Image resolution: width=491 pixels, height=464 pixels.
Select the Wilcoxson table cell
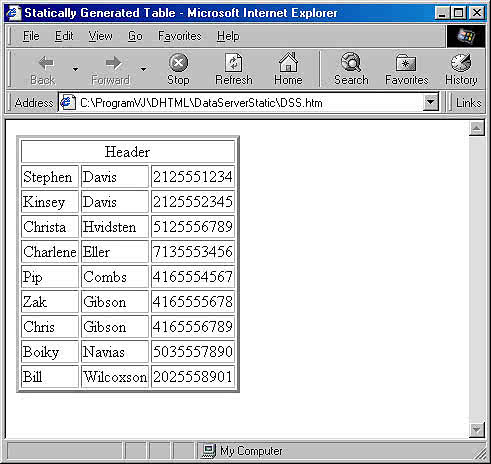click(115, 377)
